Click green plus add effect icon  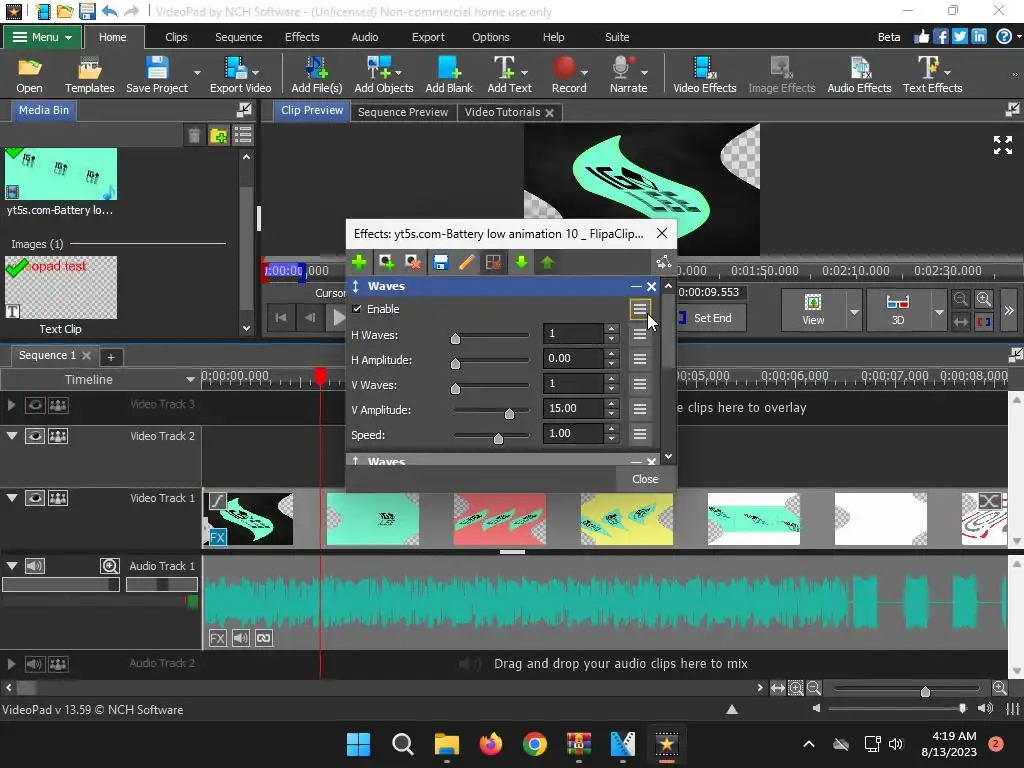(x=359, y=263)
